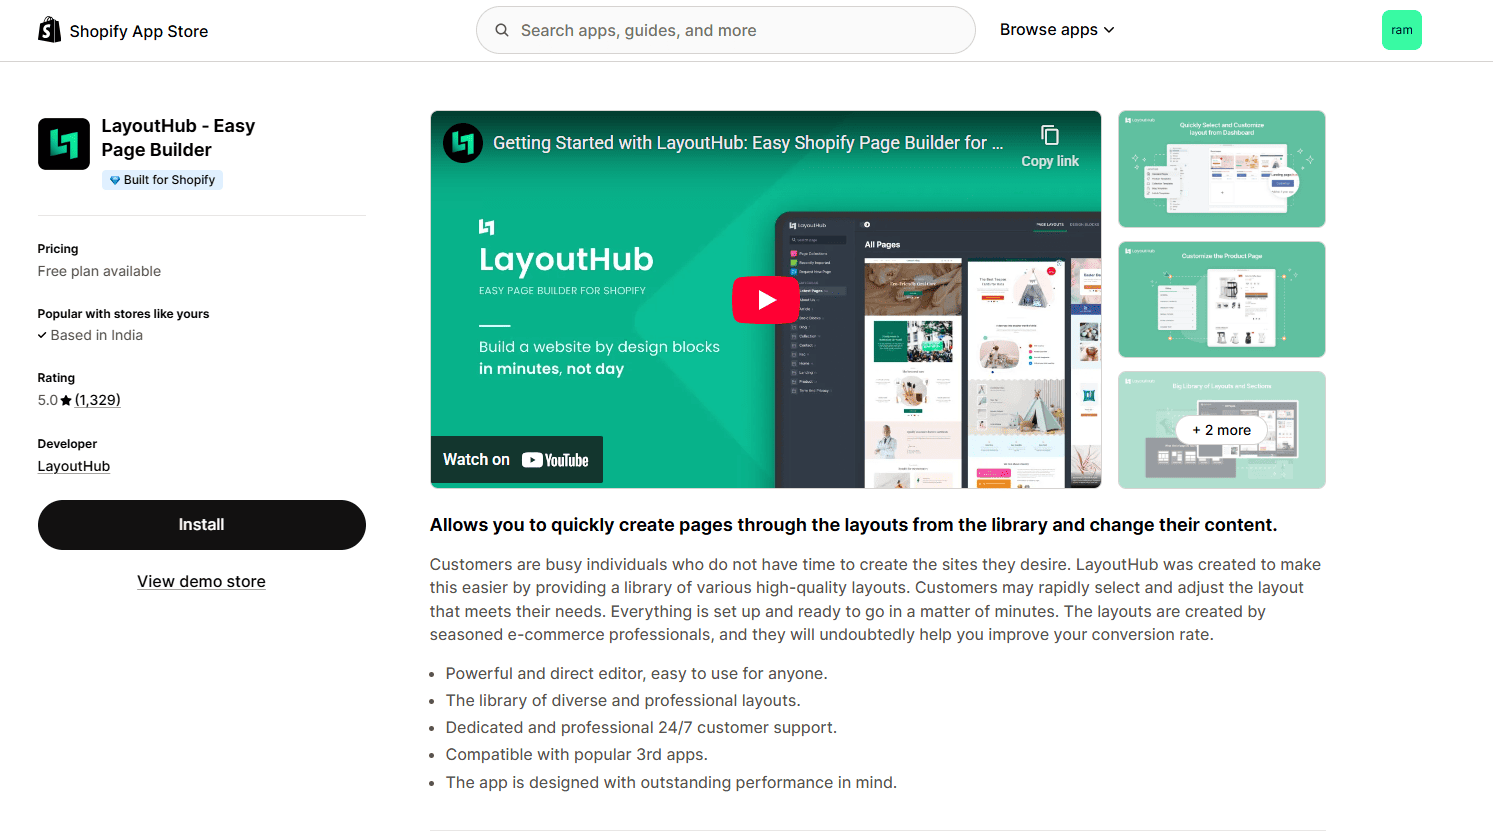The height and width of the screenshot is (834, 1493).
Task: Click the Pricing label
Action: coord(58,249)
